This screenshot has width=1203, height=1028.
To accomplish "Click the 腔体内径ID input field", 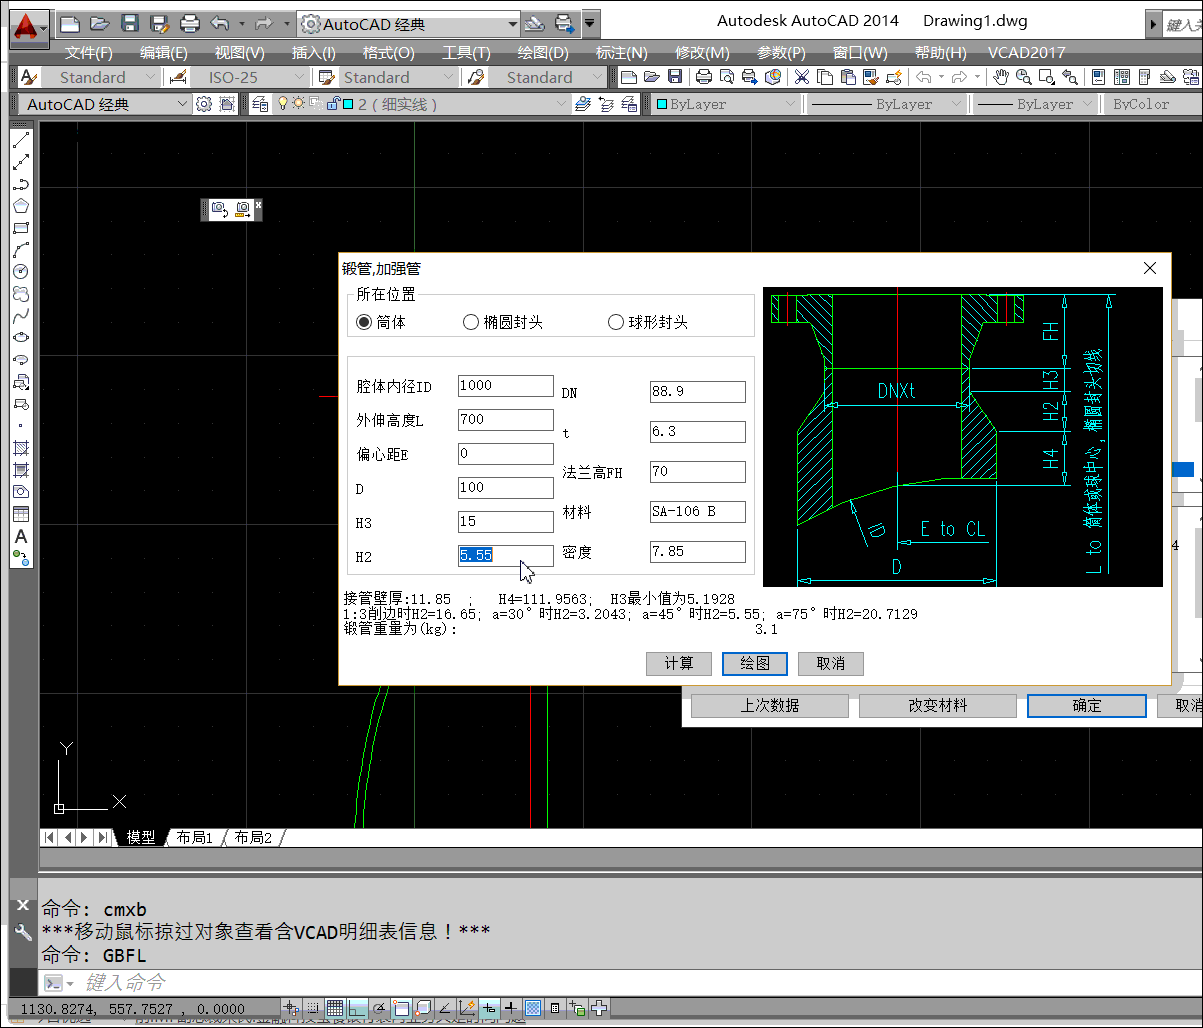I will [505, 386].
